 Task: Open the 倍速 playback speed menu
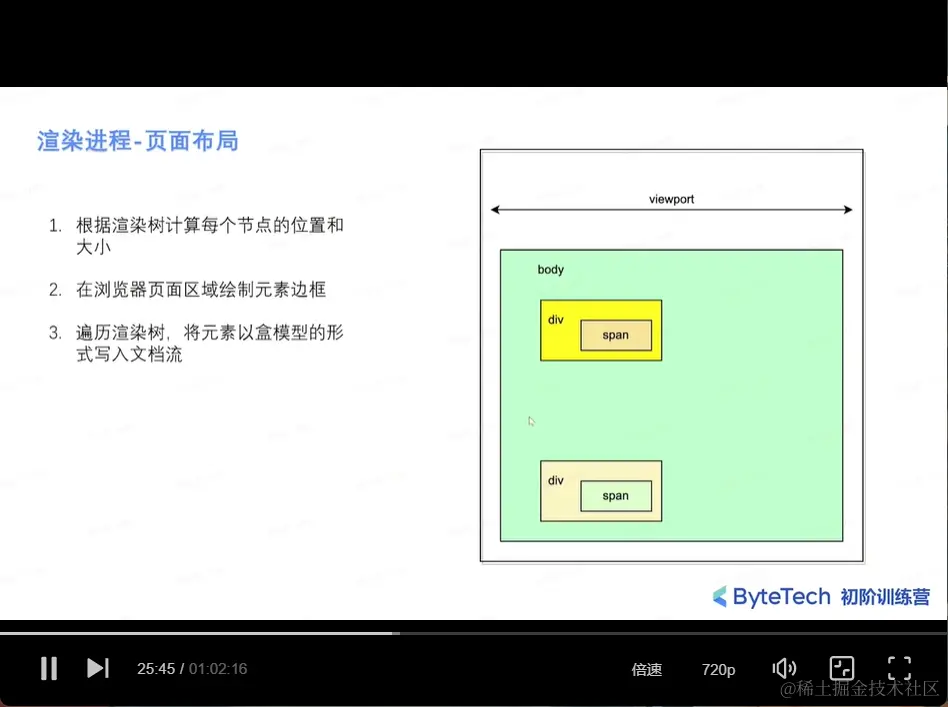point(646,670)
